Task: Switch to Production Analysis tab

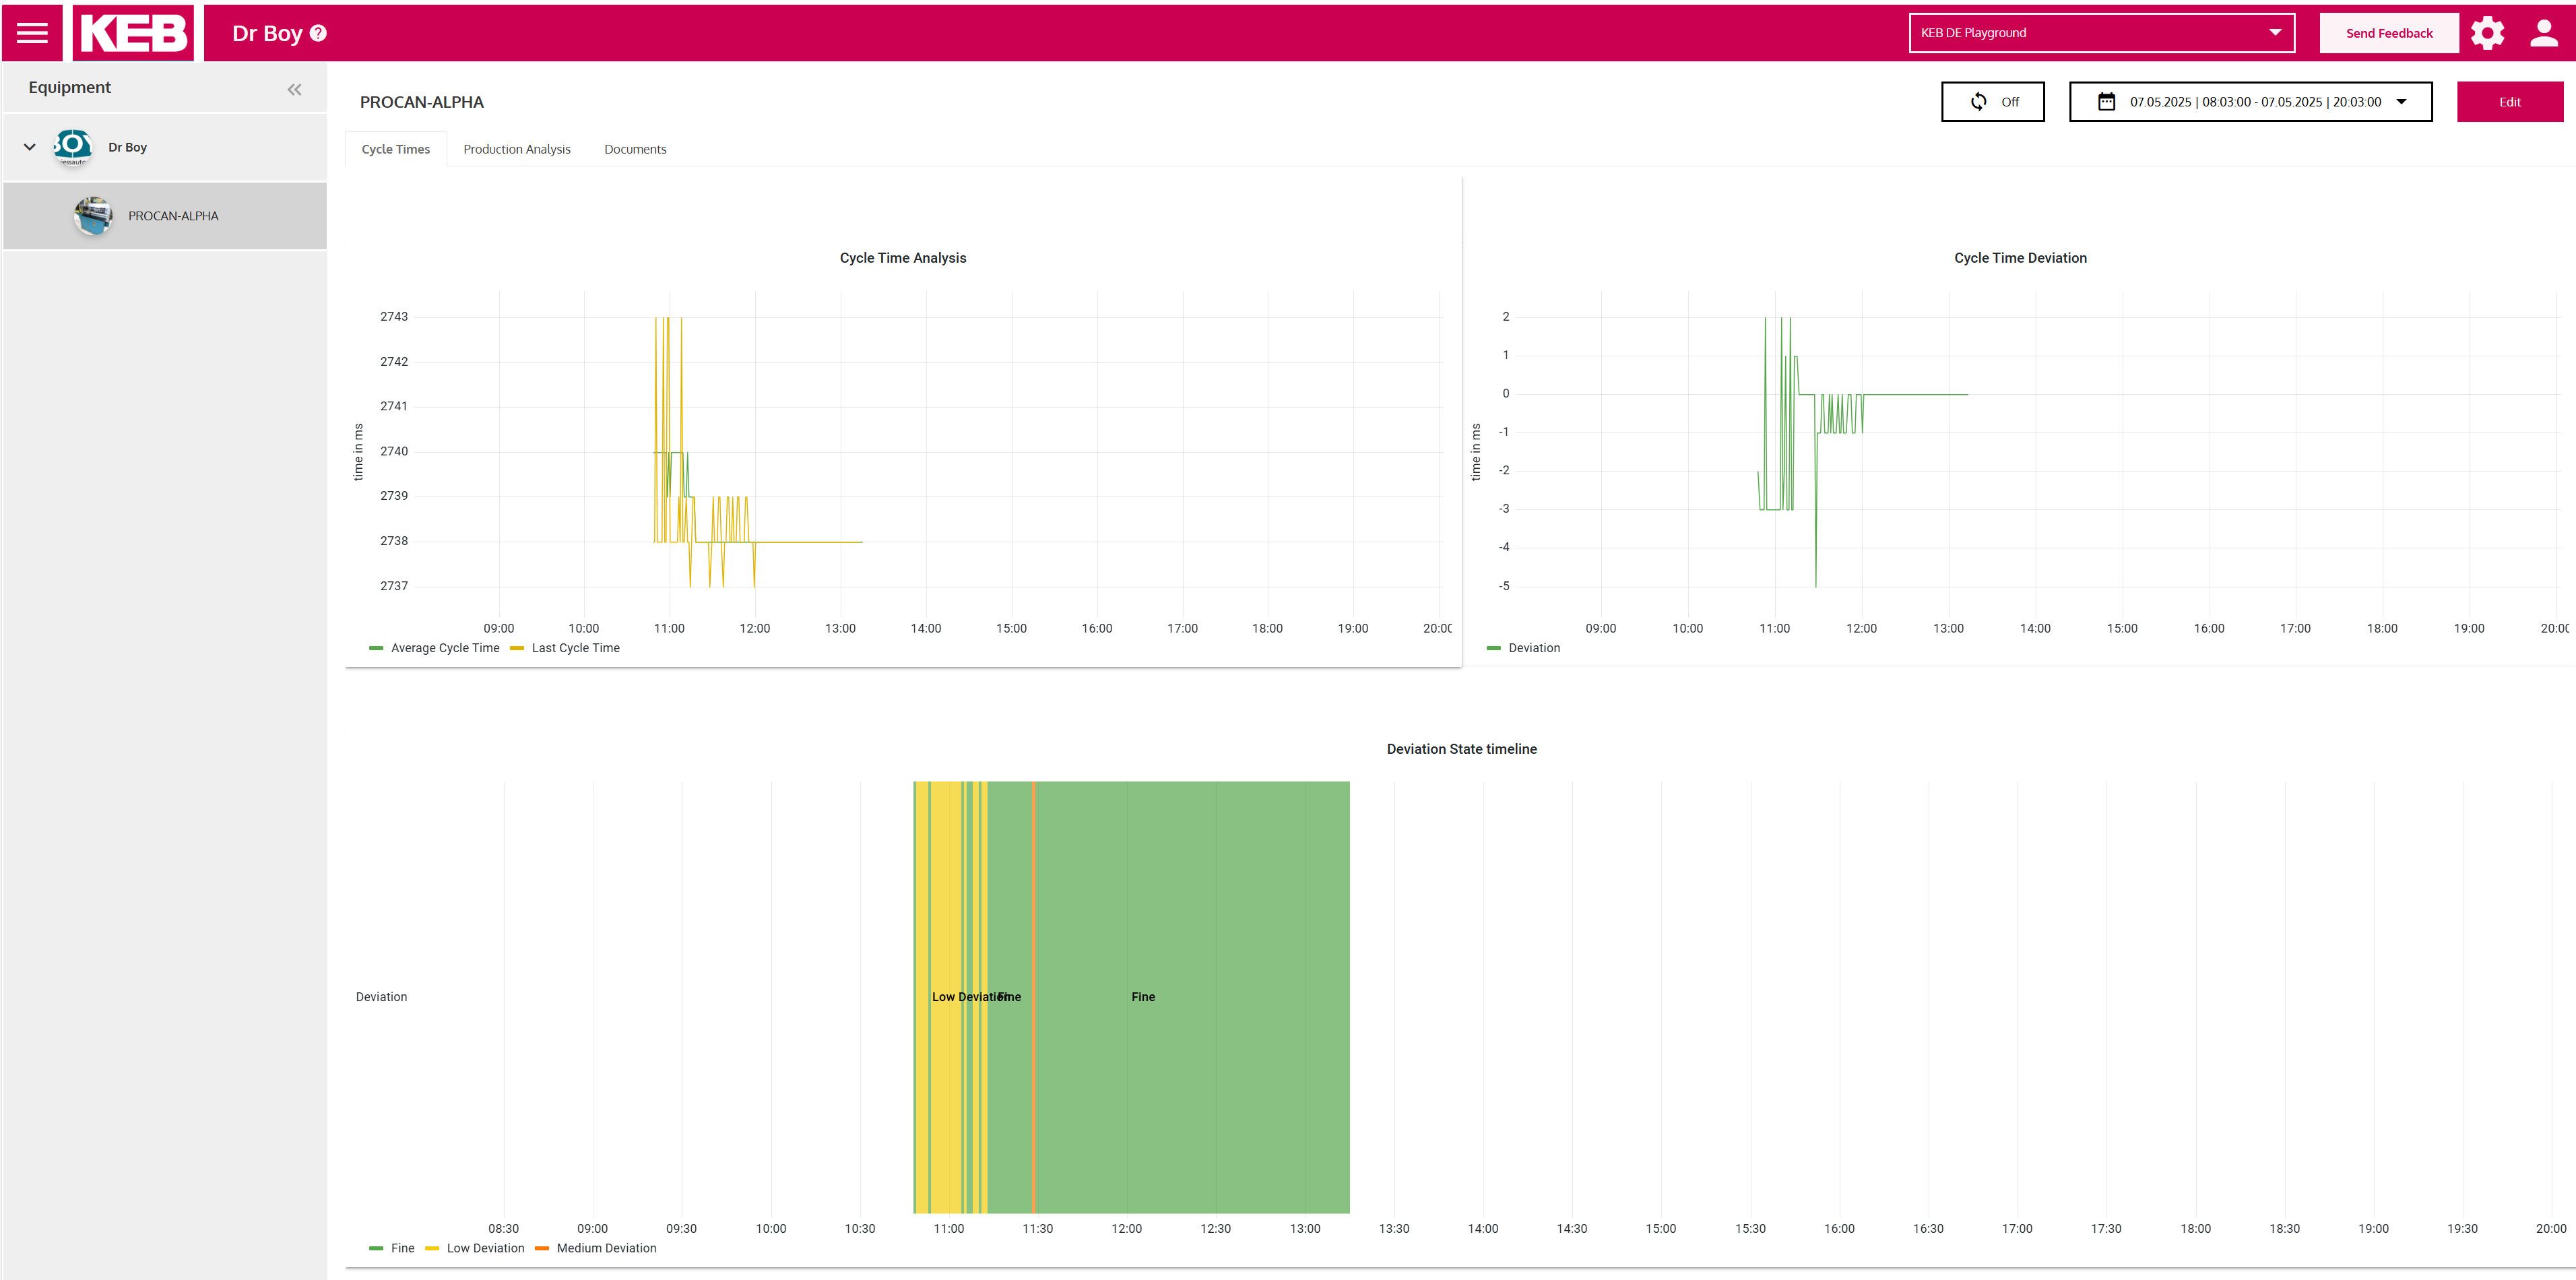Action: (x=516, y=149)
